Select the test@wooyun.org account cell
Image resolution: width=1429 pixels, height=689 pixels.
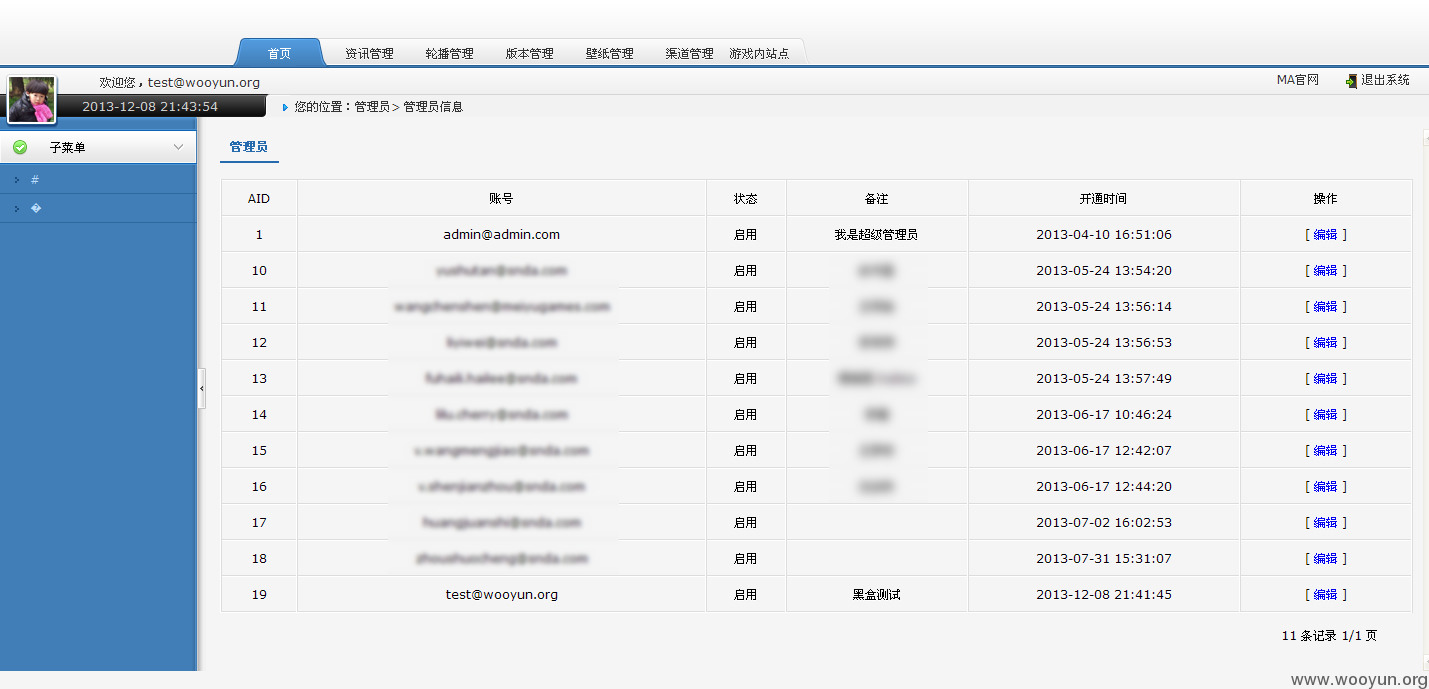point(502,595)
